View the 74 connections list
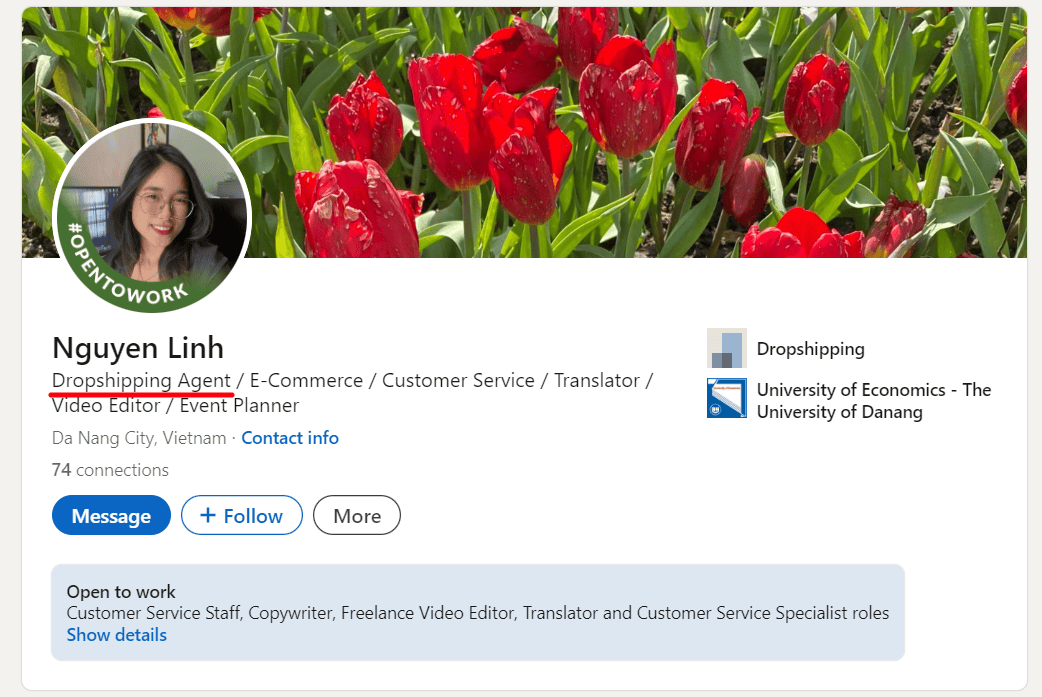 110,470
